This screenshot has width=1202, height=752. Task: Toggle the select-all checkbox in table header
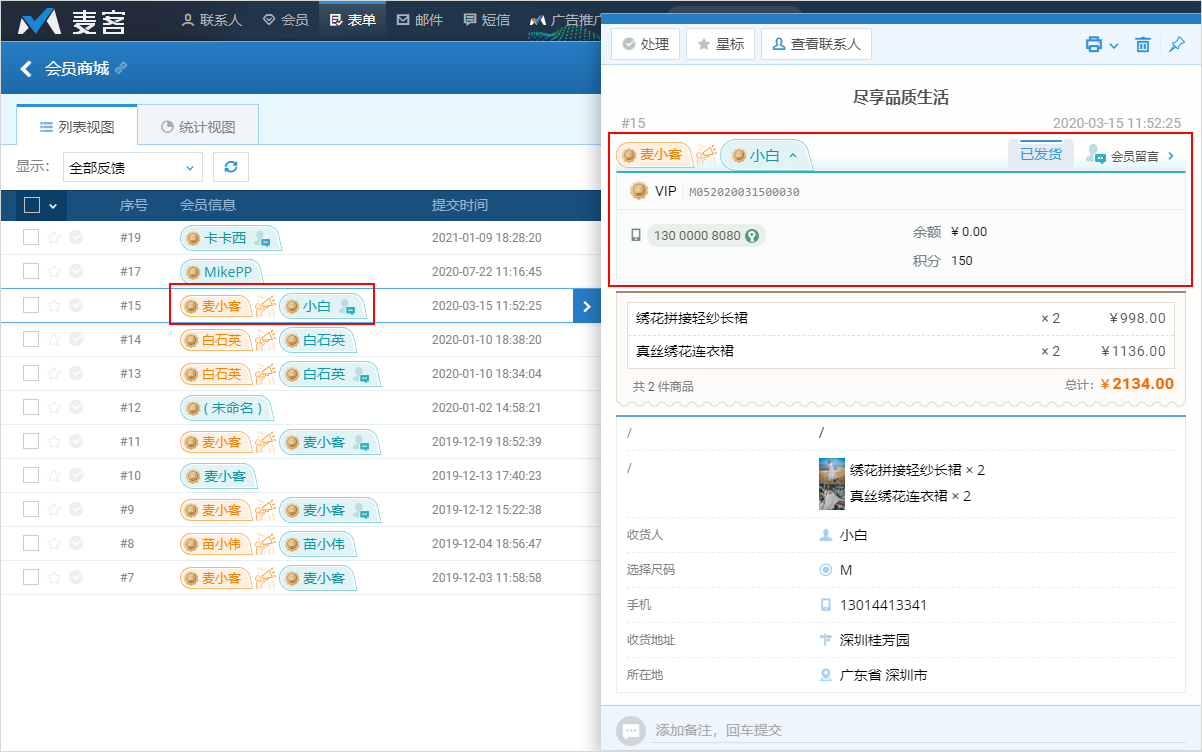tap(32, 205)
